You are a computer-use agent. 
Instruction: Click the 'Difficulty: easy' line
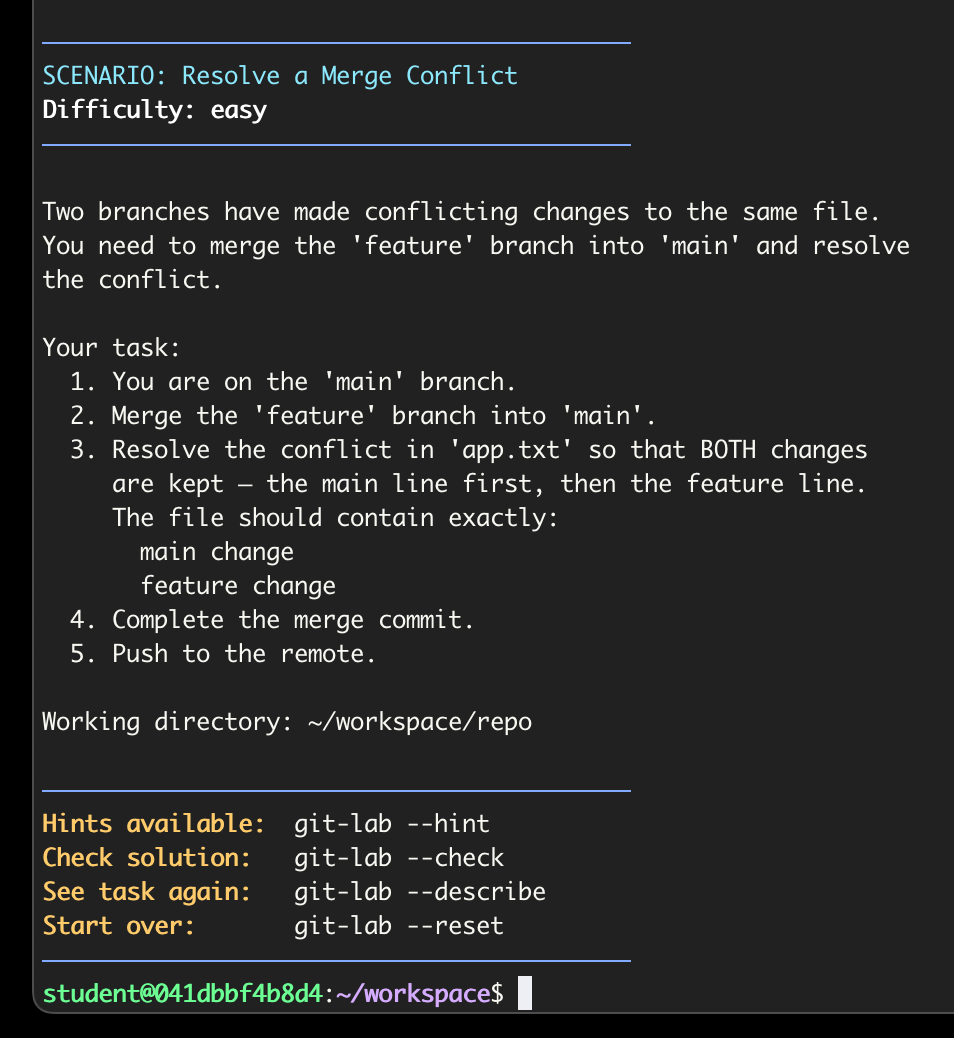click(x=154, y=110)
